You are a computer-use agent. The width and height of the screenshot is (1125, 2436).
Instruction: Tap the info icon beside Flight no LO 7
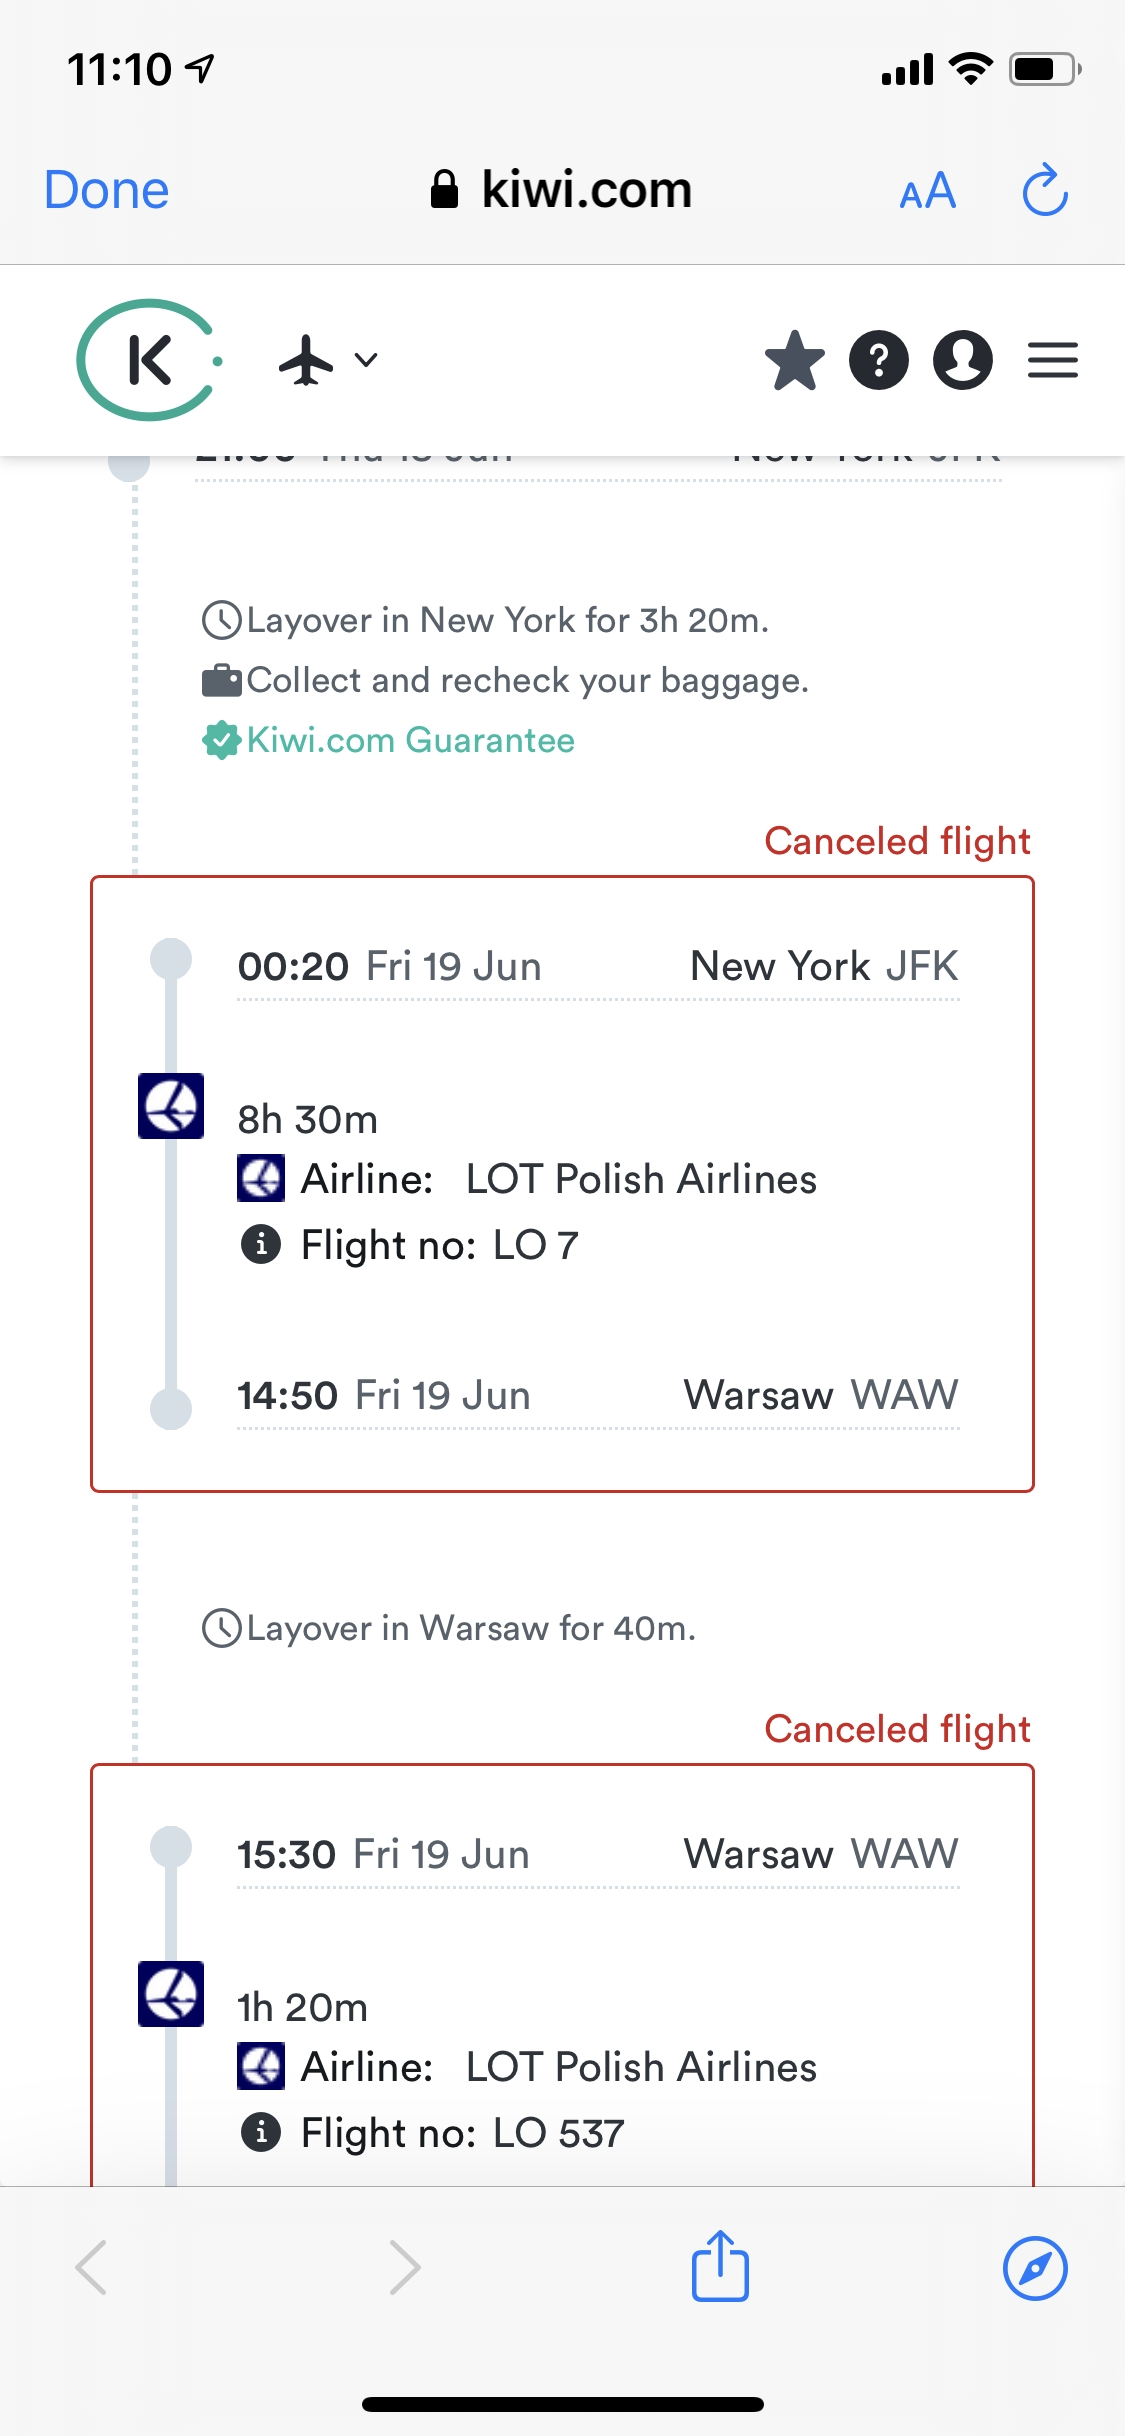coord(261,1245)
